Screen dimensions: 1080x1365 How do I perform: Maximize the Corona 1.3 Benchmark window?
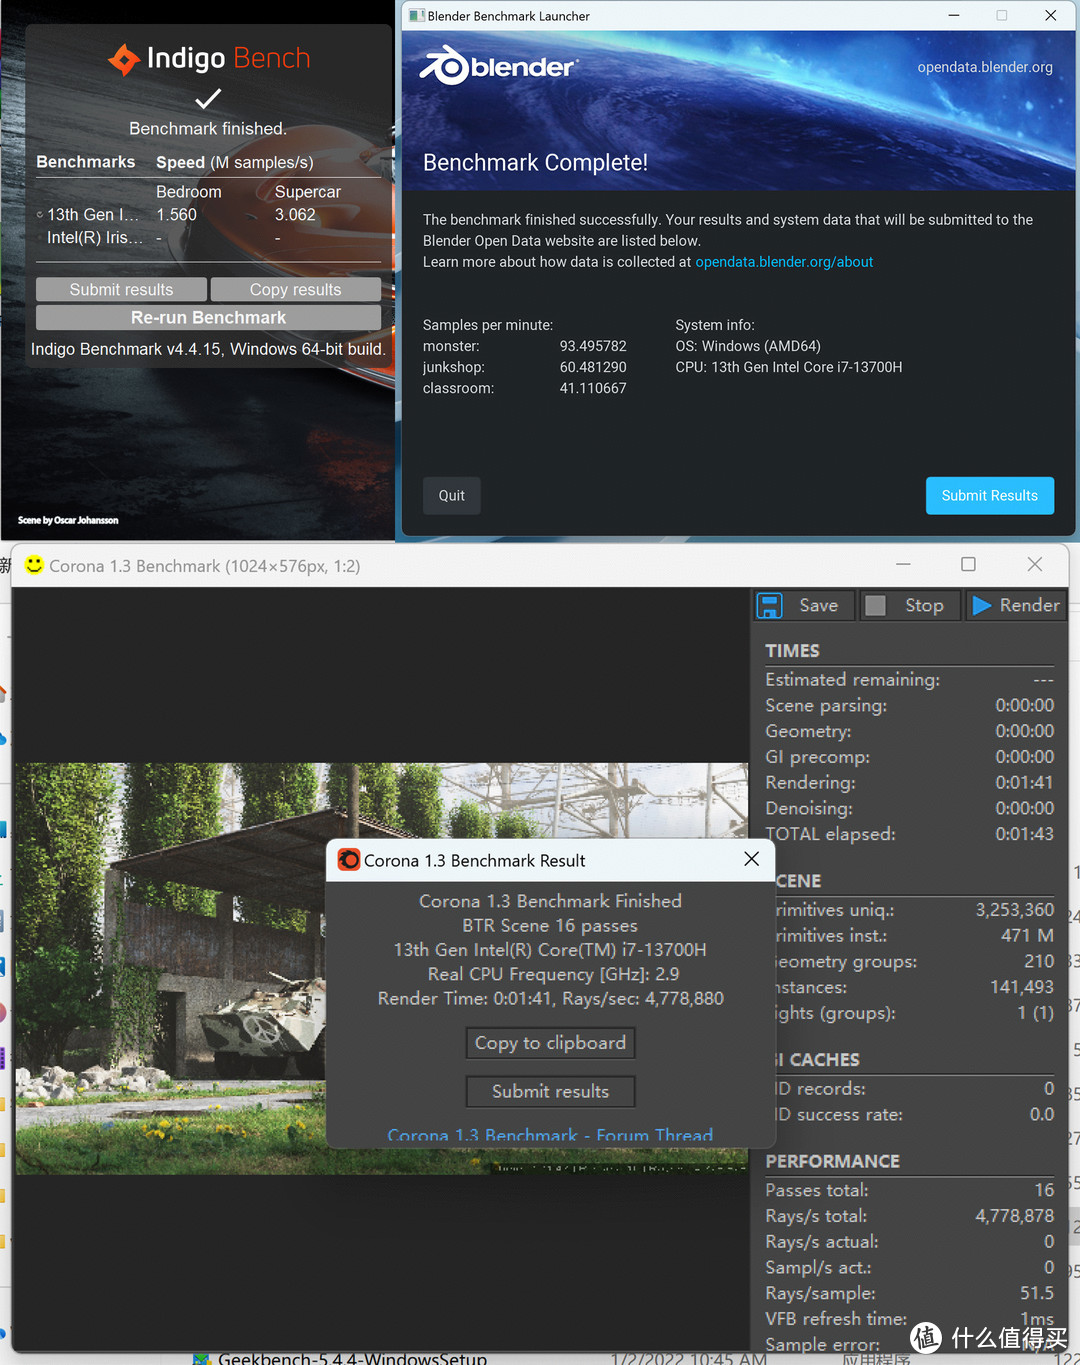[968, 564]
